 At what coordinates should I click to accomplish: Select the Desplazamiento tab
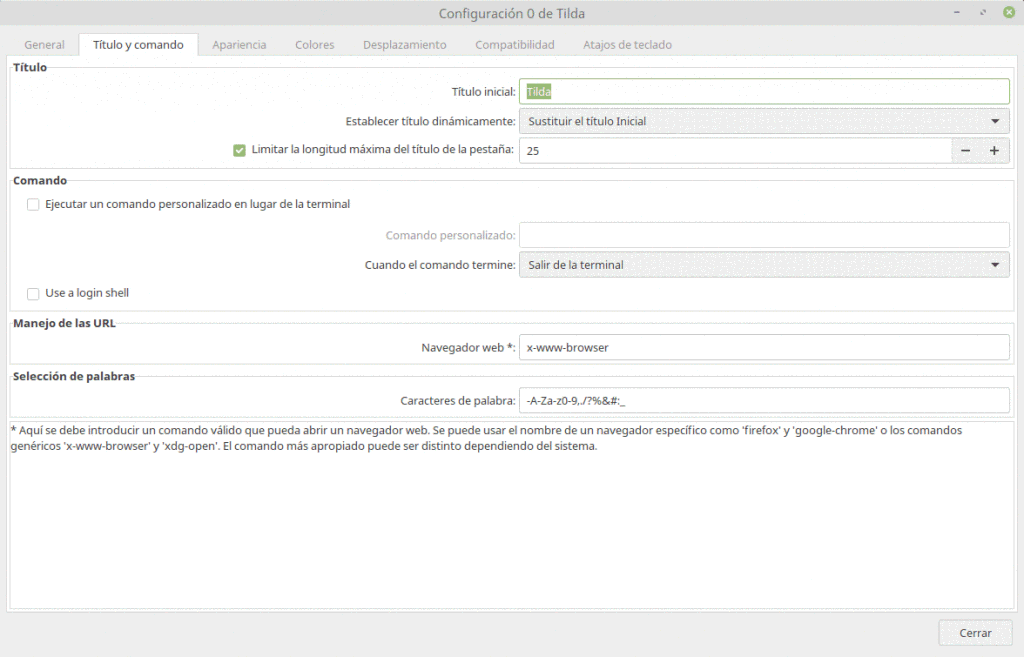point(404,44)
